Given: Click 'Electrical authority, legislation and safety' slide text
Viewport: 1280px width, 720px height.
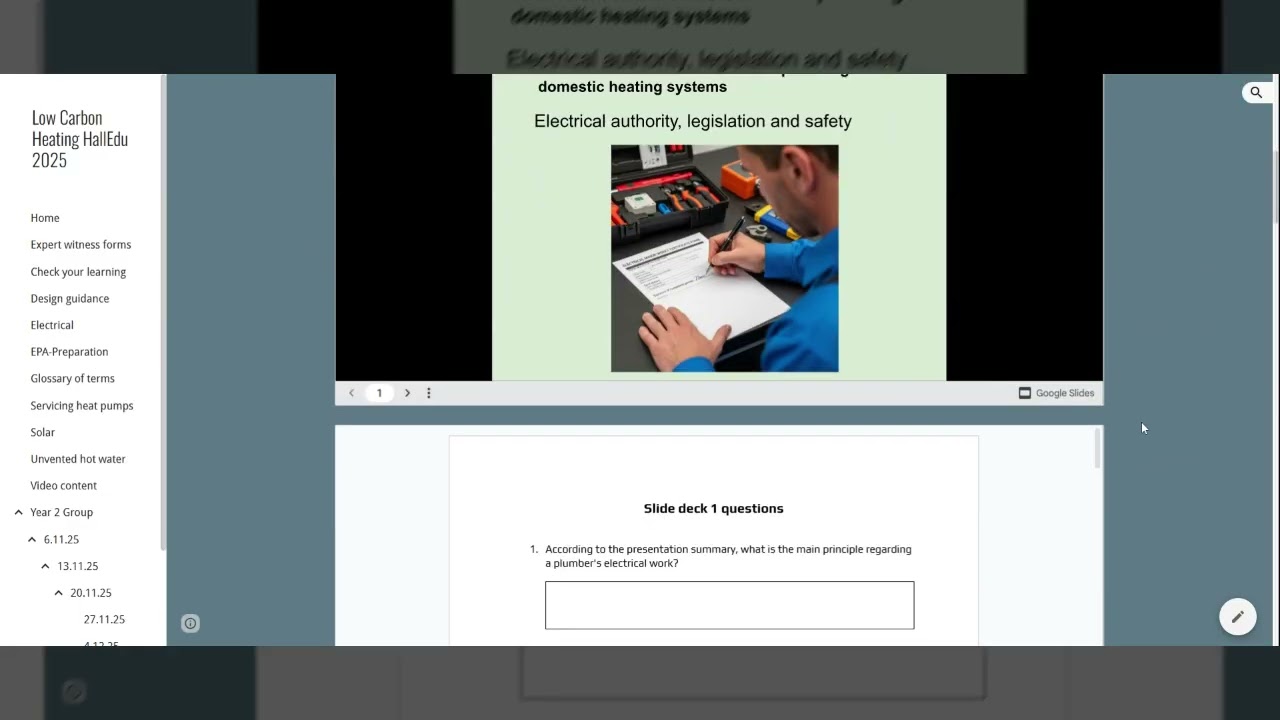Looking at the screenshot, I should [693, 121].
